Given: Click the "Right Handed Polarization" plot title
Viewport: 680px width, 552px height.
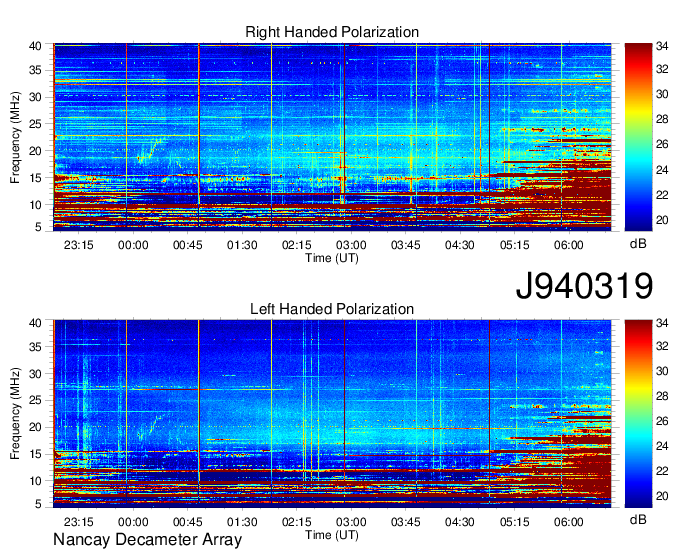Looking at the screenshot, I should pyautogui.click(x=332, y=32).
